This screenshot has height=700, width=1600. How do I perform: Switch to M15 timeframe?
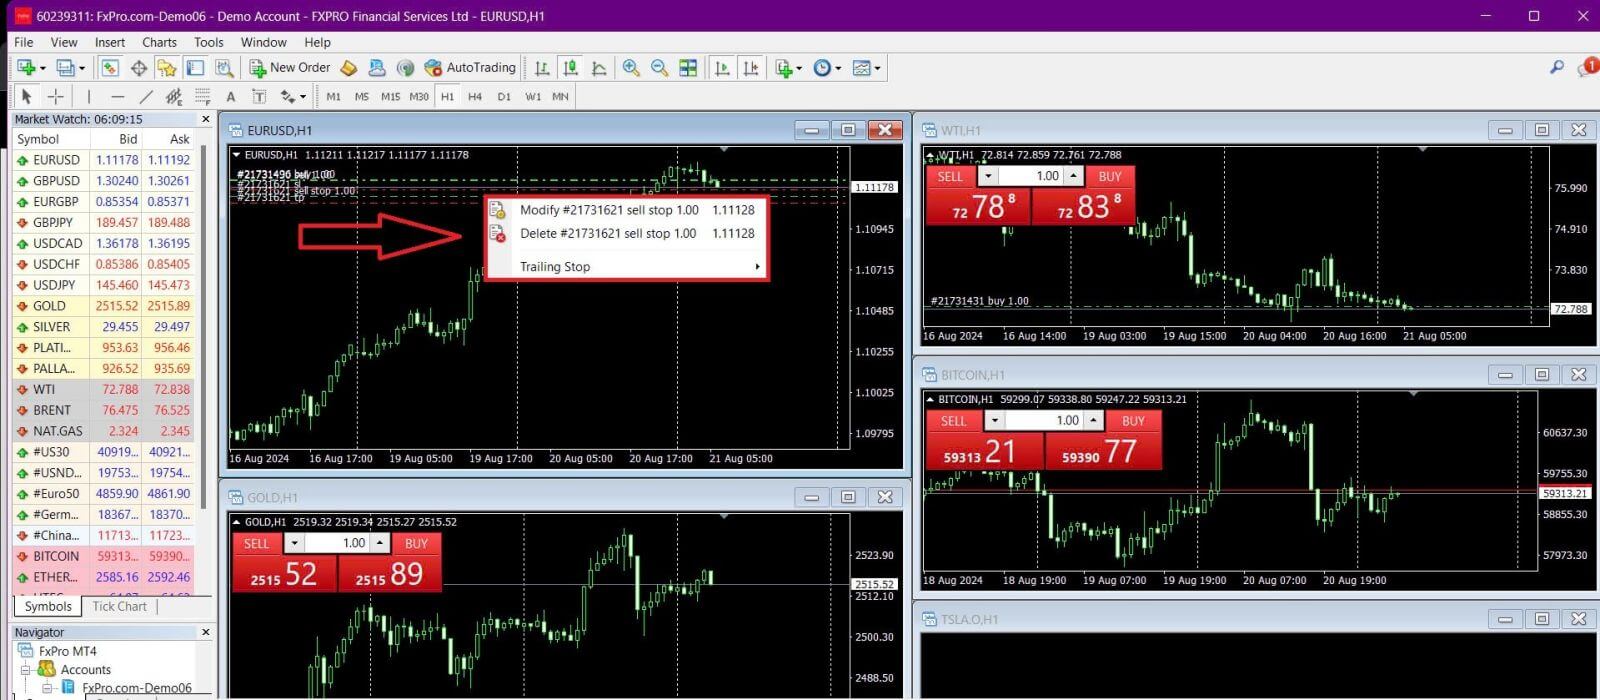coord(390,97)
